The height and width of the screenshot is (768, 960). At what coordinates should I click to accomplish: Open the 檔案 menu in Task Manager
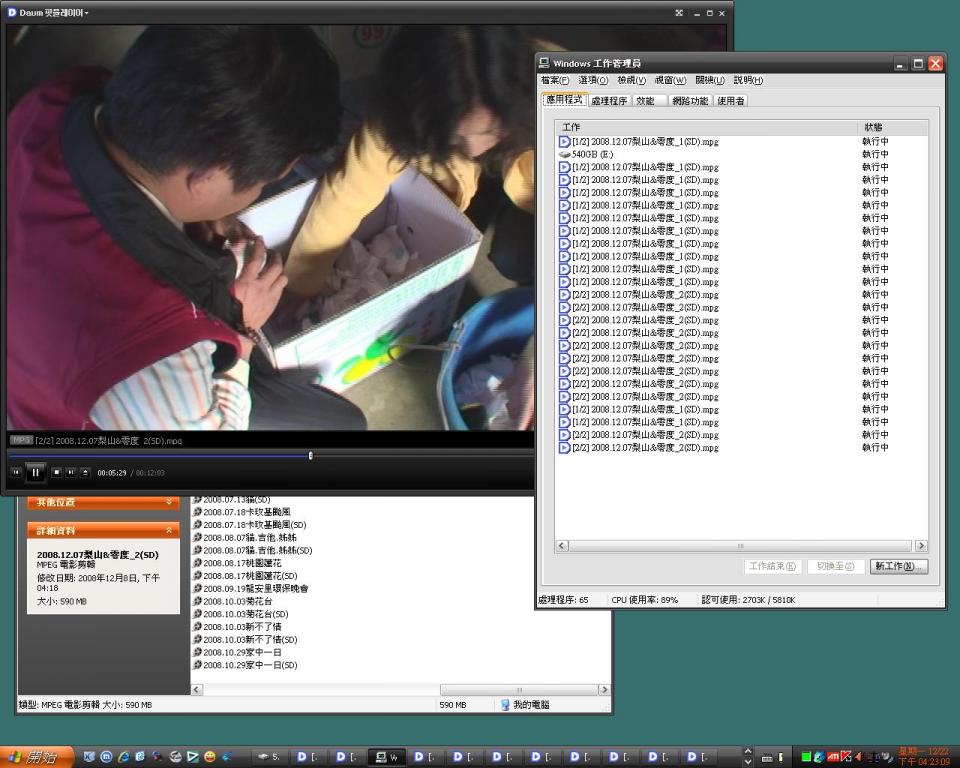pos(554,80)
